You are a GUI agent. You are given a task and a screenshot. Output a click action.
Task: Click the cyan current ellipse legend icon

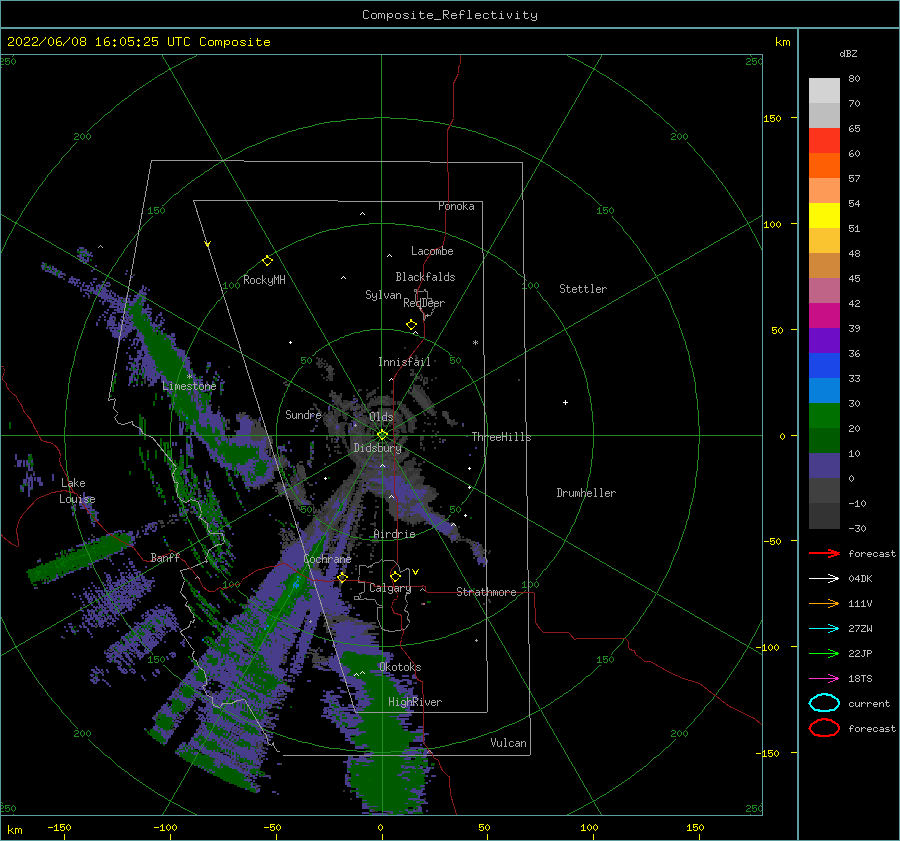pos(824,703)
